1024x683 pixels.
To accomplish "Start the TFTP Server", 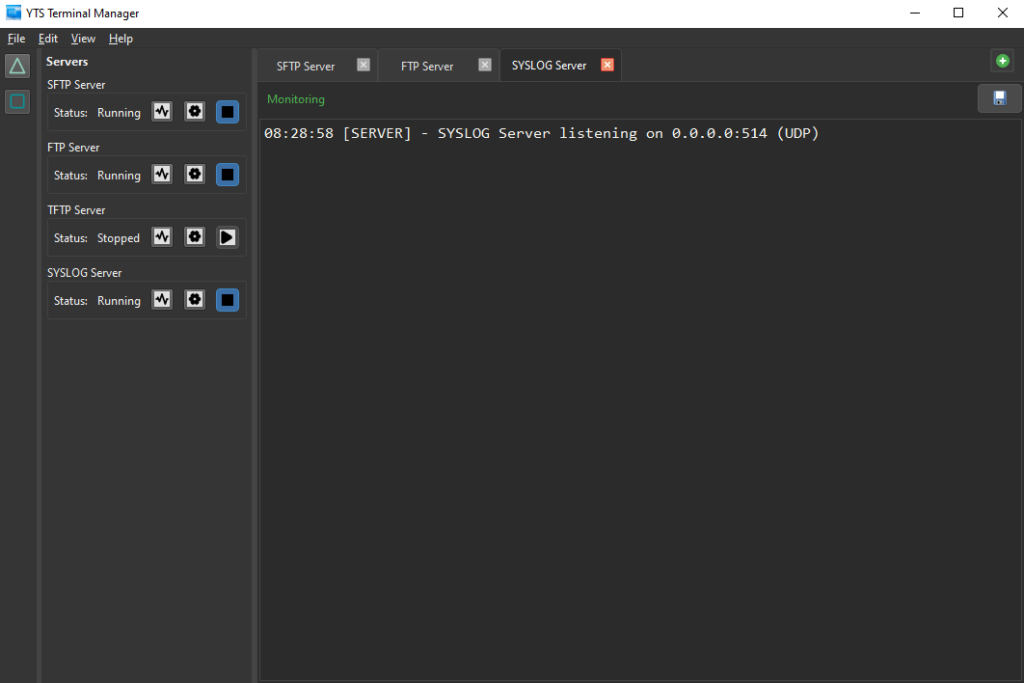I will (228, 237).
